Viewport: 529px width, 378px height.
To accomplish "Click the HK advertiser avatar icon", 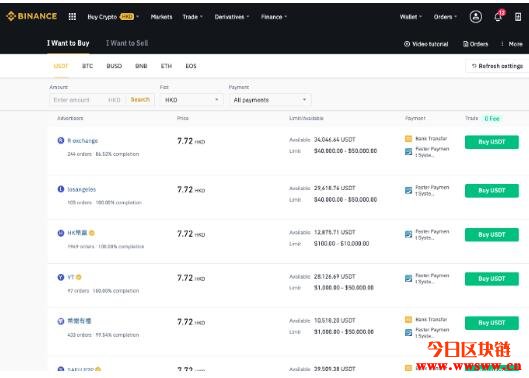I will 61,233.
